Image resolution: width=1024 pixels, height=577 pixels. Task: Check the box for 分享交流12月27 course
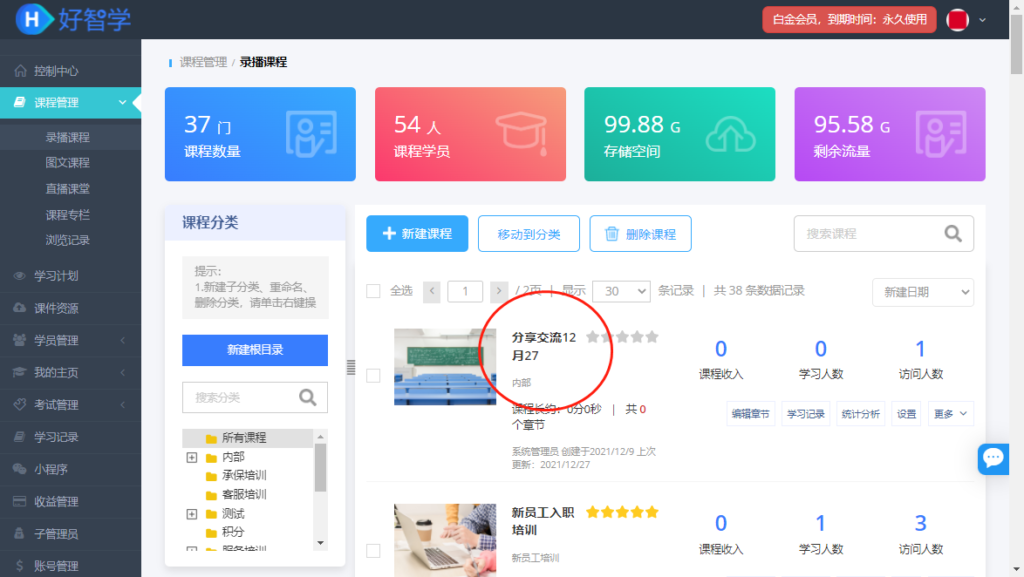tap(373, 375)
